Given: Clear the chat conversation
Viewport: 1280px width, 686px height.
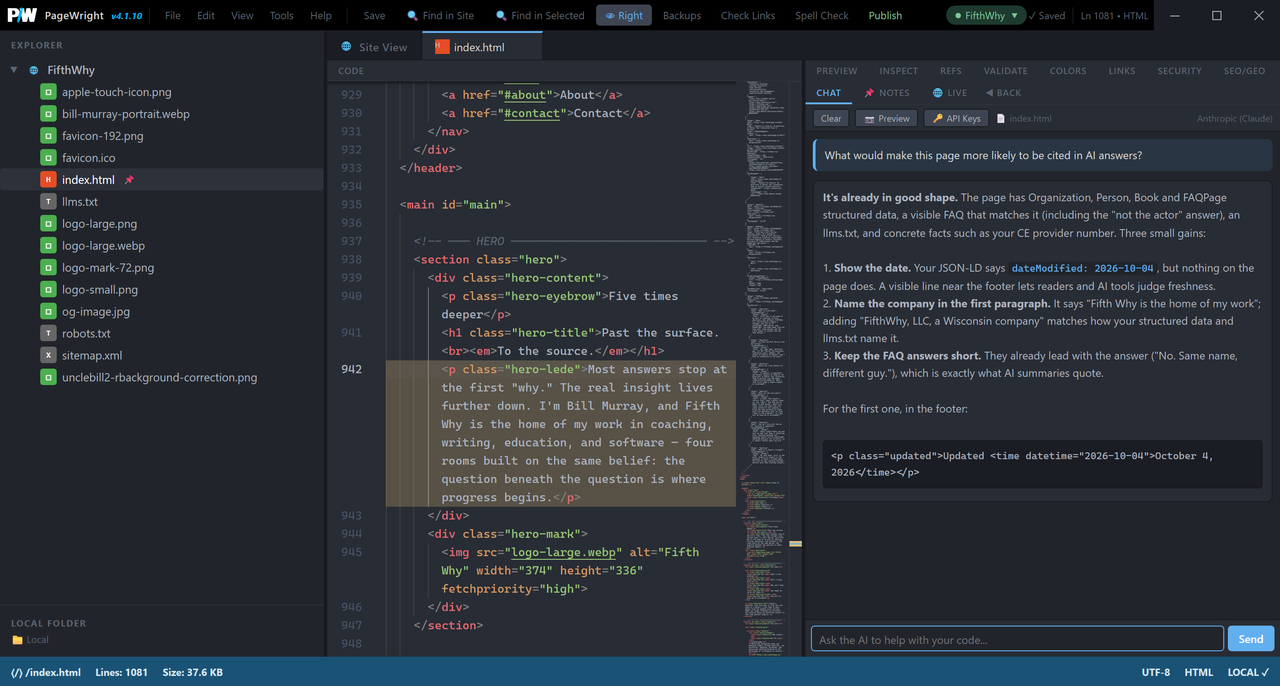Looking at the screenshot, I should coord(831,118).
